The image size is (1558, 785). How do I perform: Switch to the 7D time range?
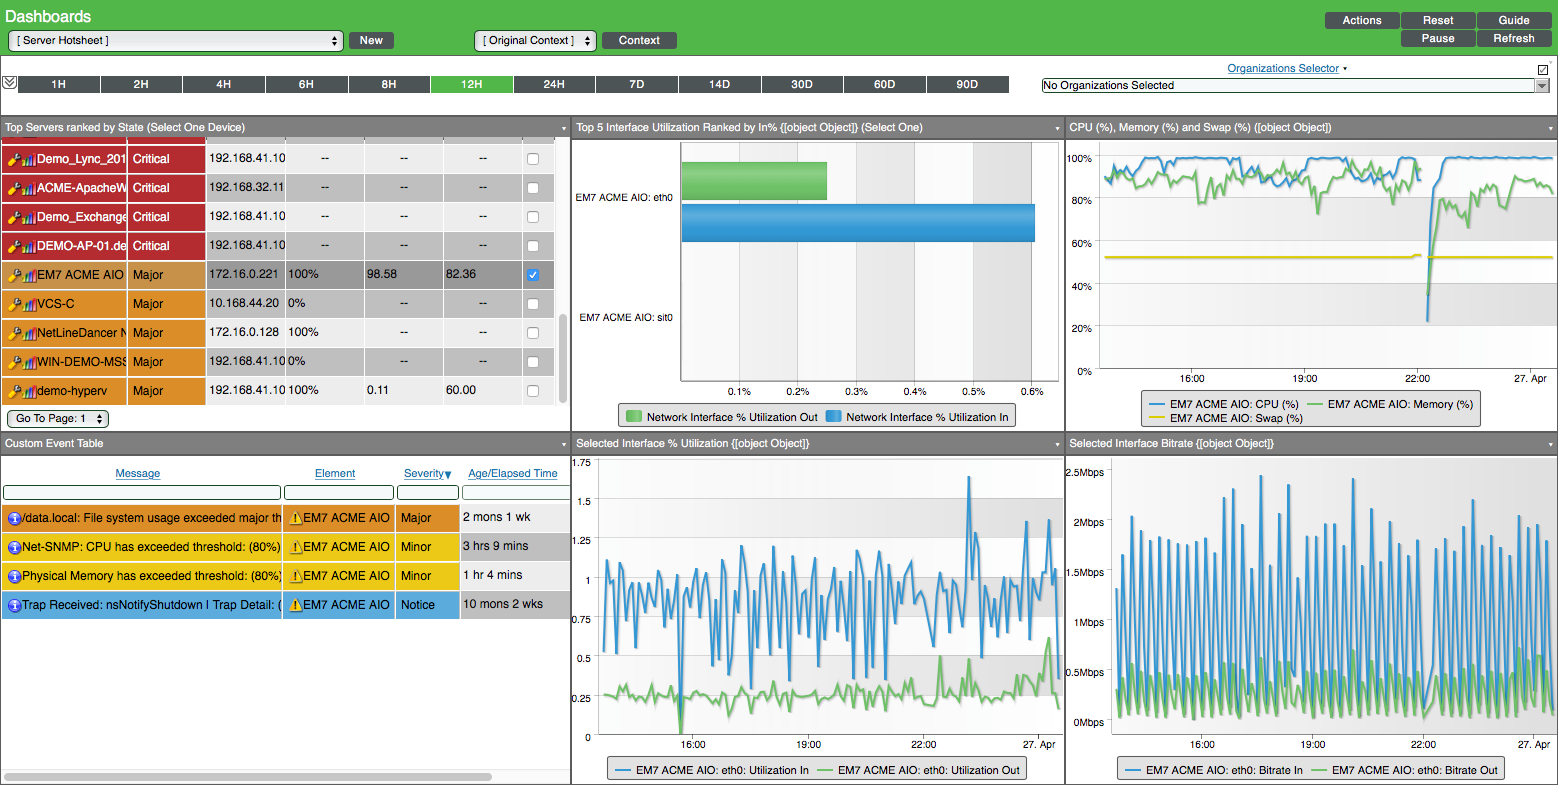[636, 84]
